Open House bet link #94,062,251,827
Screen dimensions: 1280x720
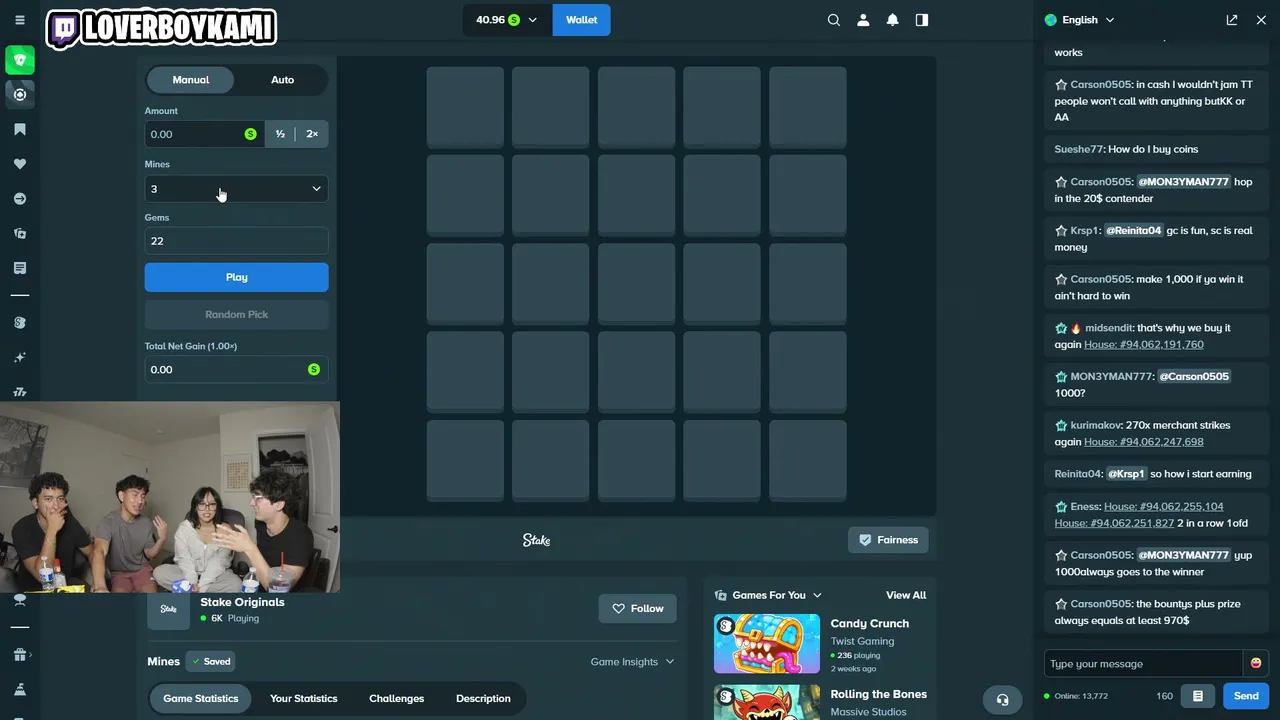(x=1114, y=523)
